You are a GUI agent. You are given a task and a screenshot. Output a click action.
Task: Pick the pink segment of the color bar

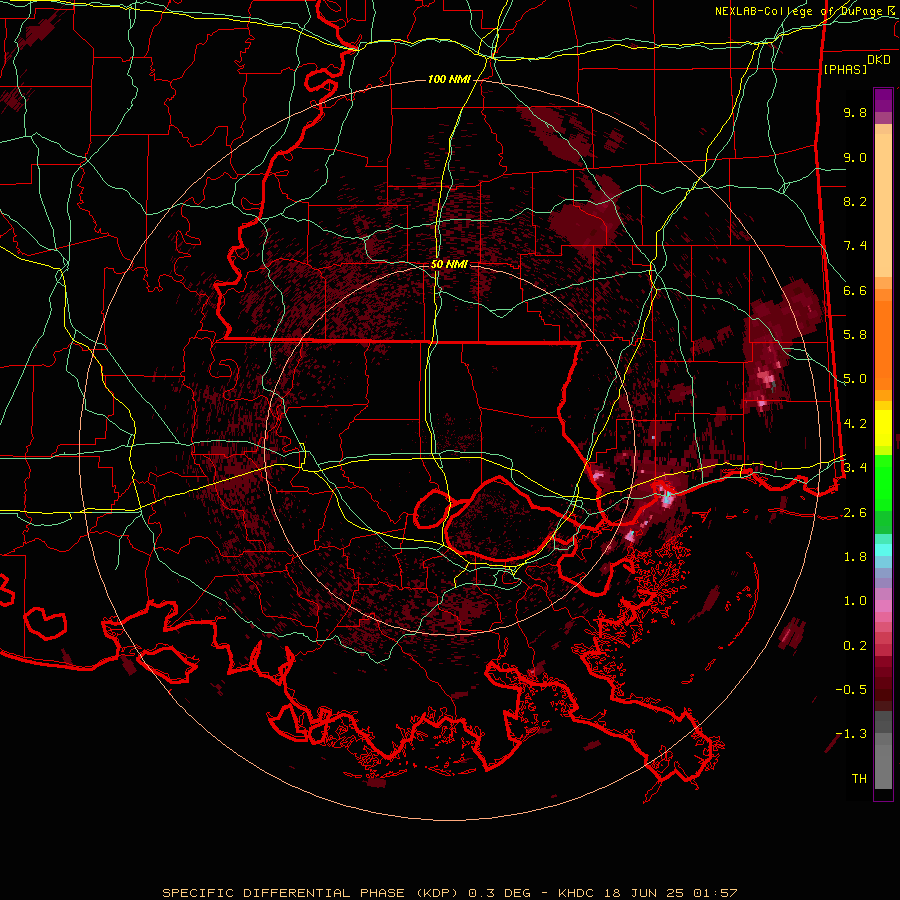(883, 606)
